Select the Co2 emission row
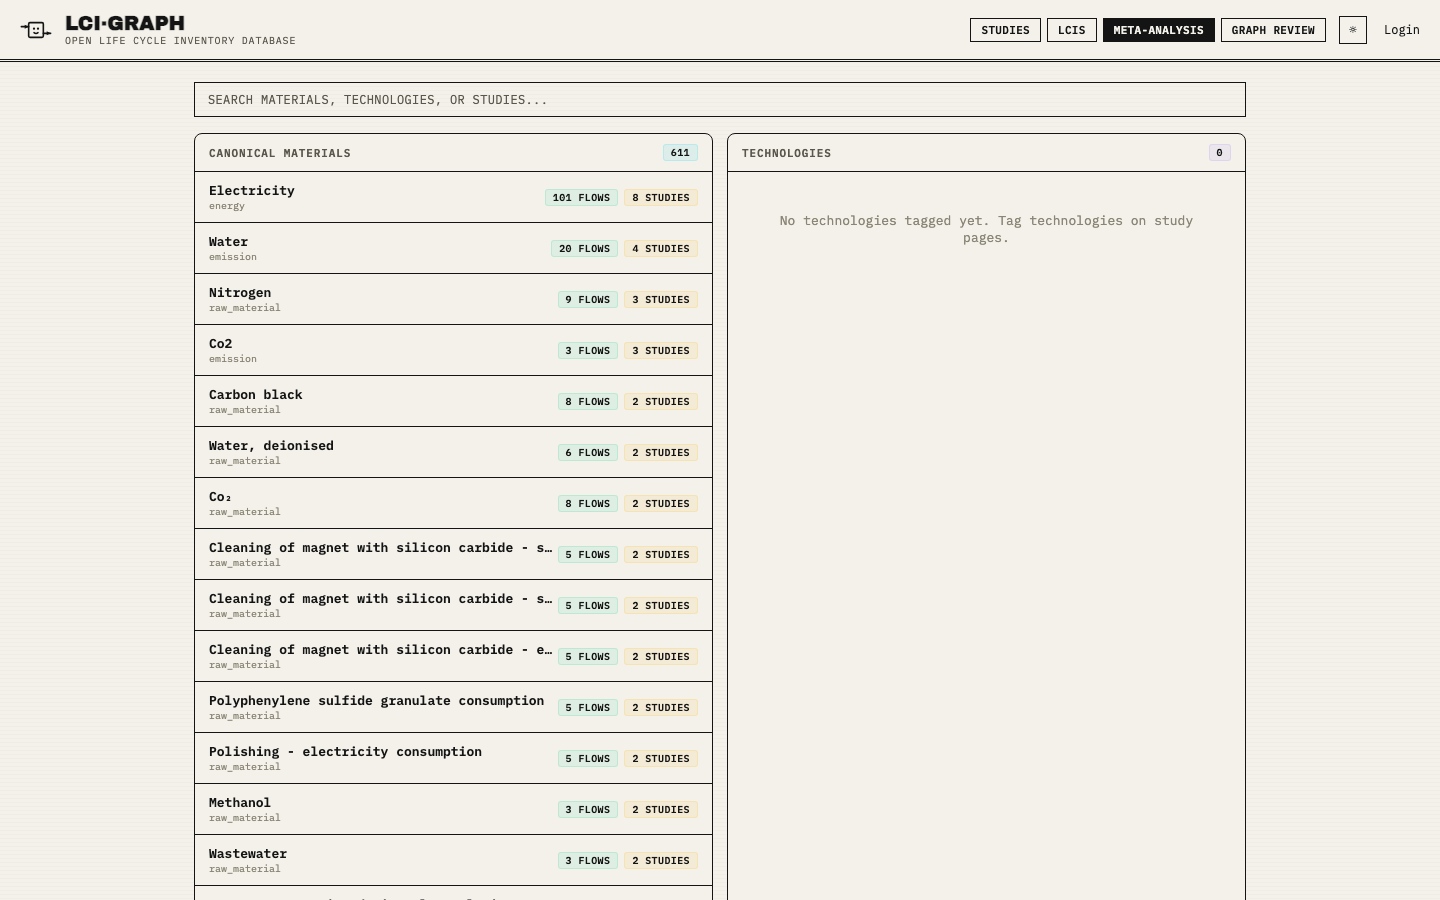Image resolution: width=1440 pixels, height=900 pixels. (x=453, y=350)
